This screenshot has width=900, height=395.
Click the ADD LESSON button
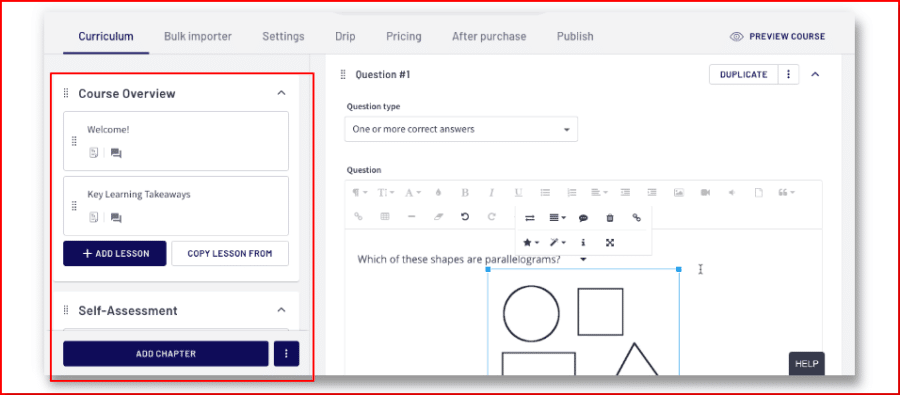point(115,253)
